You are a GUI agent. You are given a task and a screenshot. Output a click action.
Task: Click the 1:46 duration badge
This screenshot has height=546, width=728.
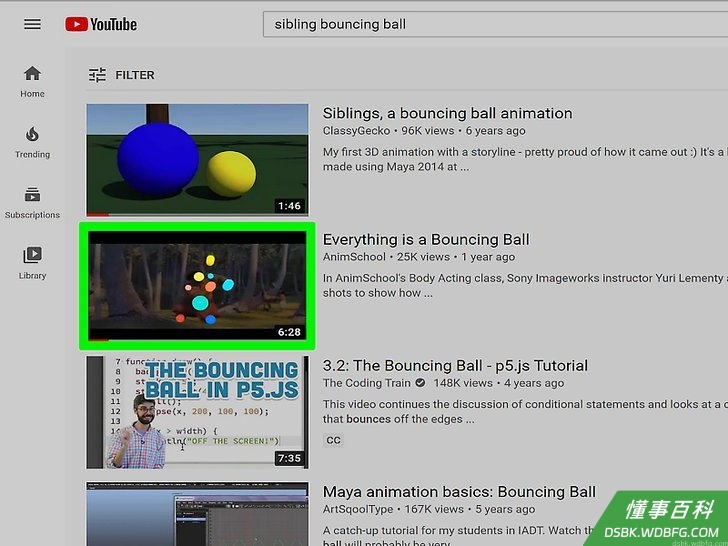coord(289,206)
